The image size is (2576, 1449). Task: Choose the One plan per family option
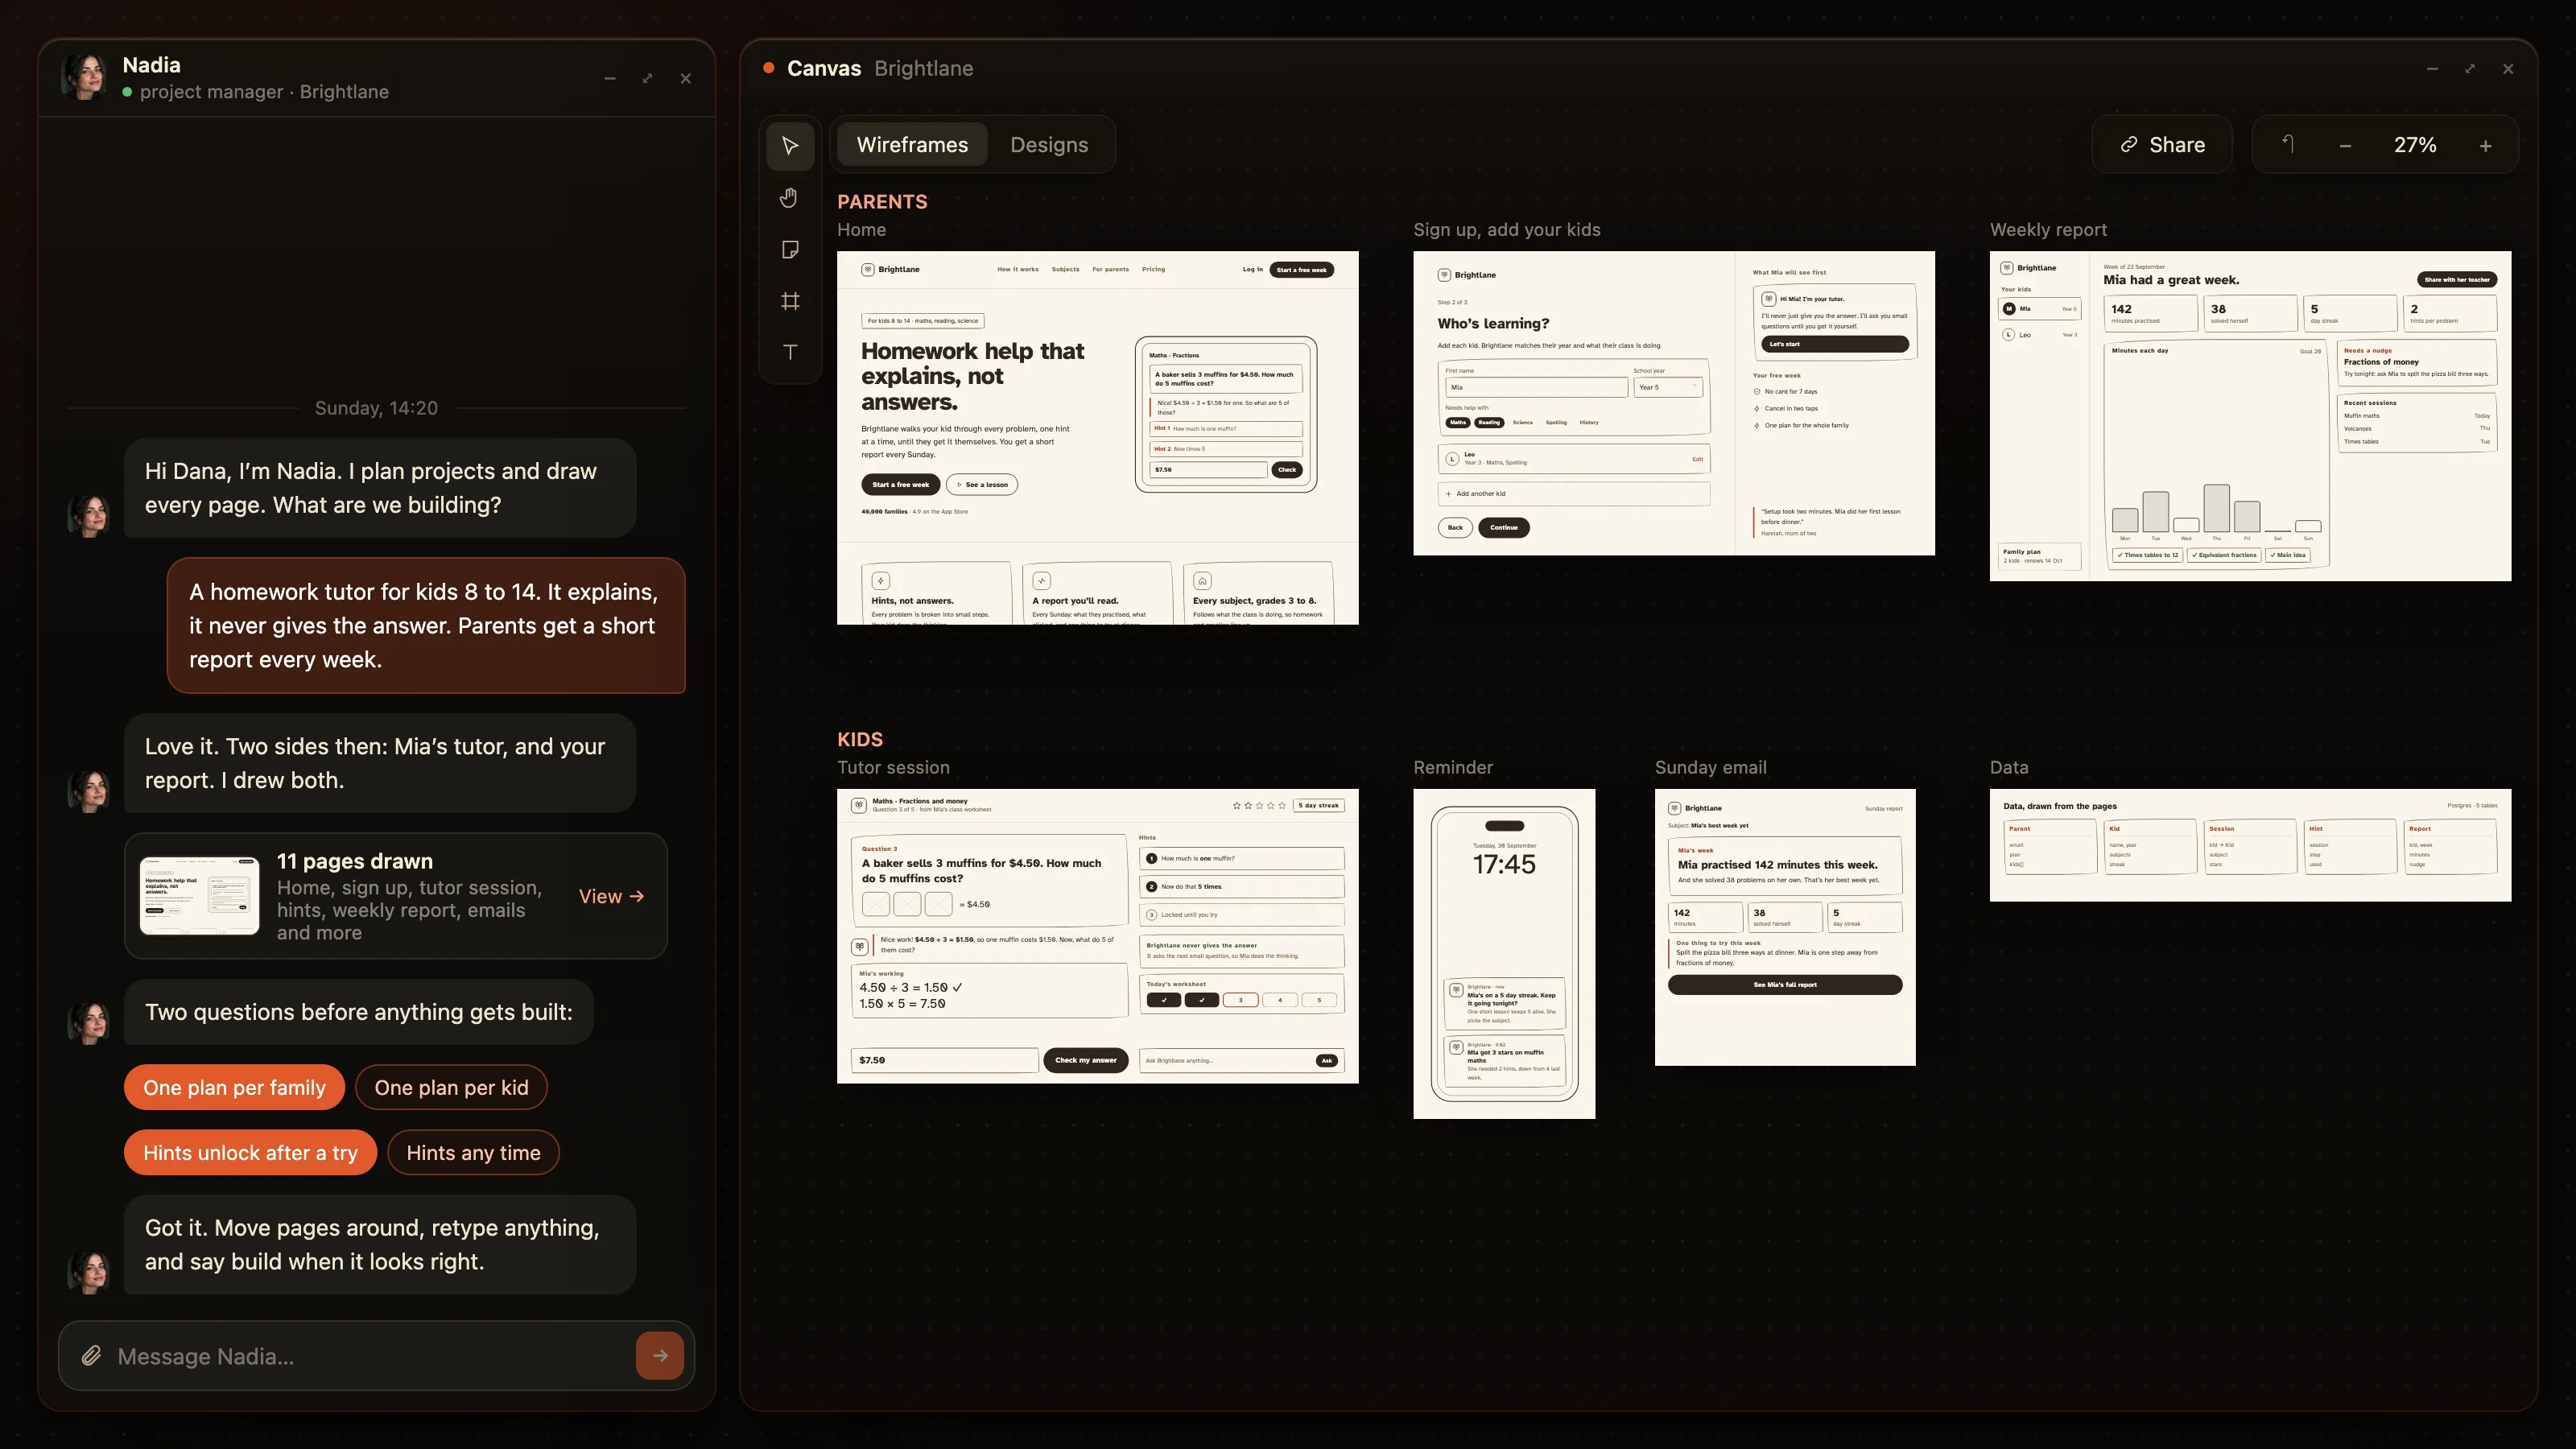(x=234, y=1088)
